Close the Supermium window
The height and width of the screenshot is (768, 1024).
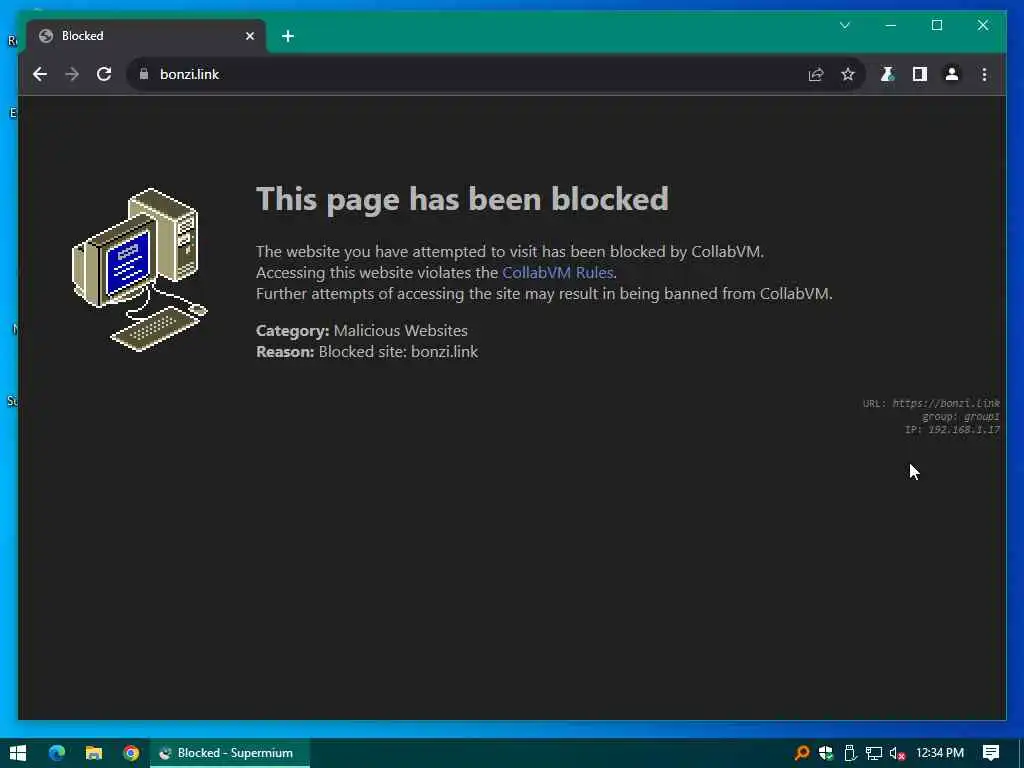tap(982, 25)
